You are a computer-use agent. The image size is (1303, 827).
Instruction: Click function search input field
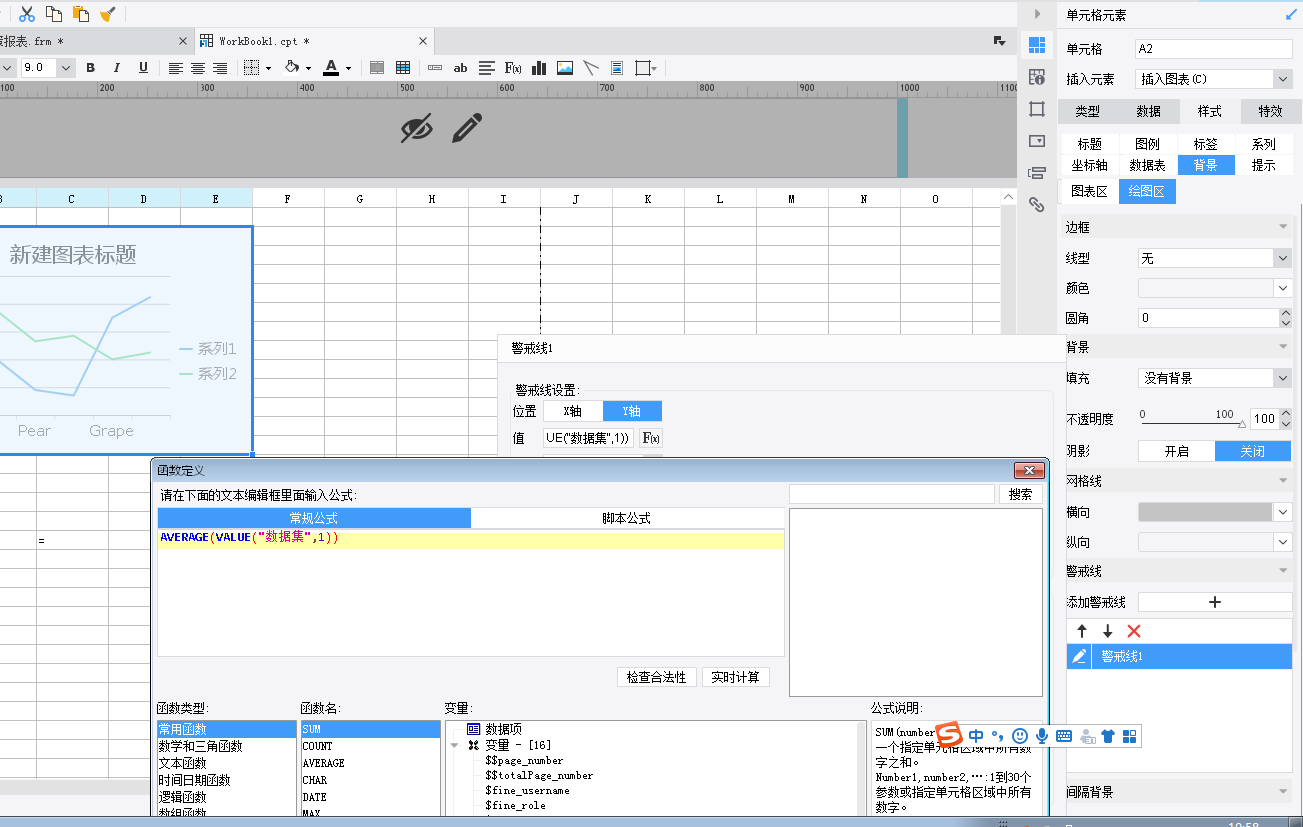(x=891, y=494)
